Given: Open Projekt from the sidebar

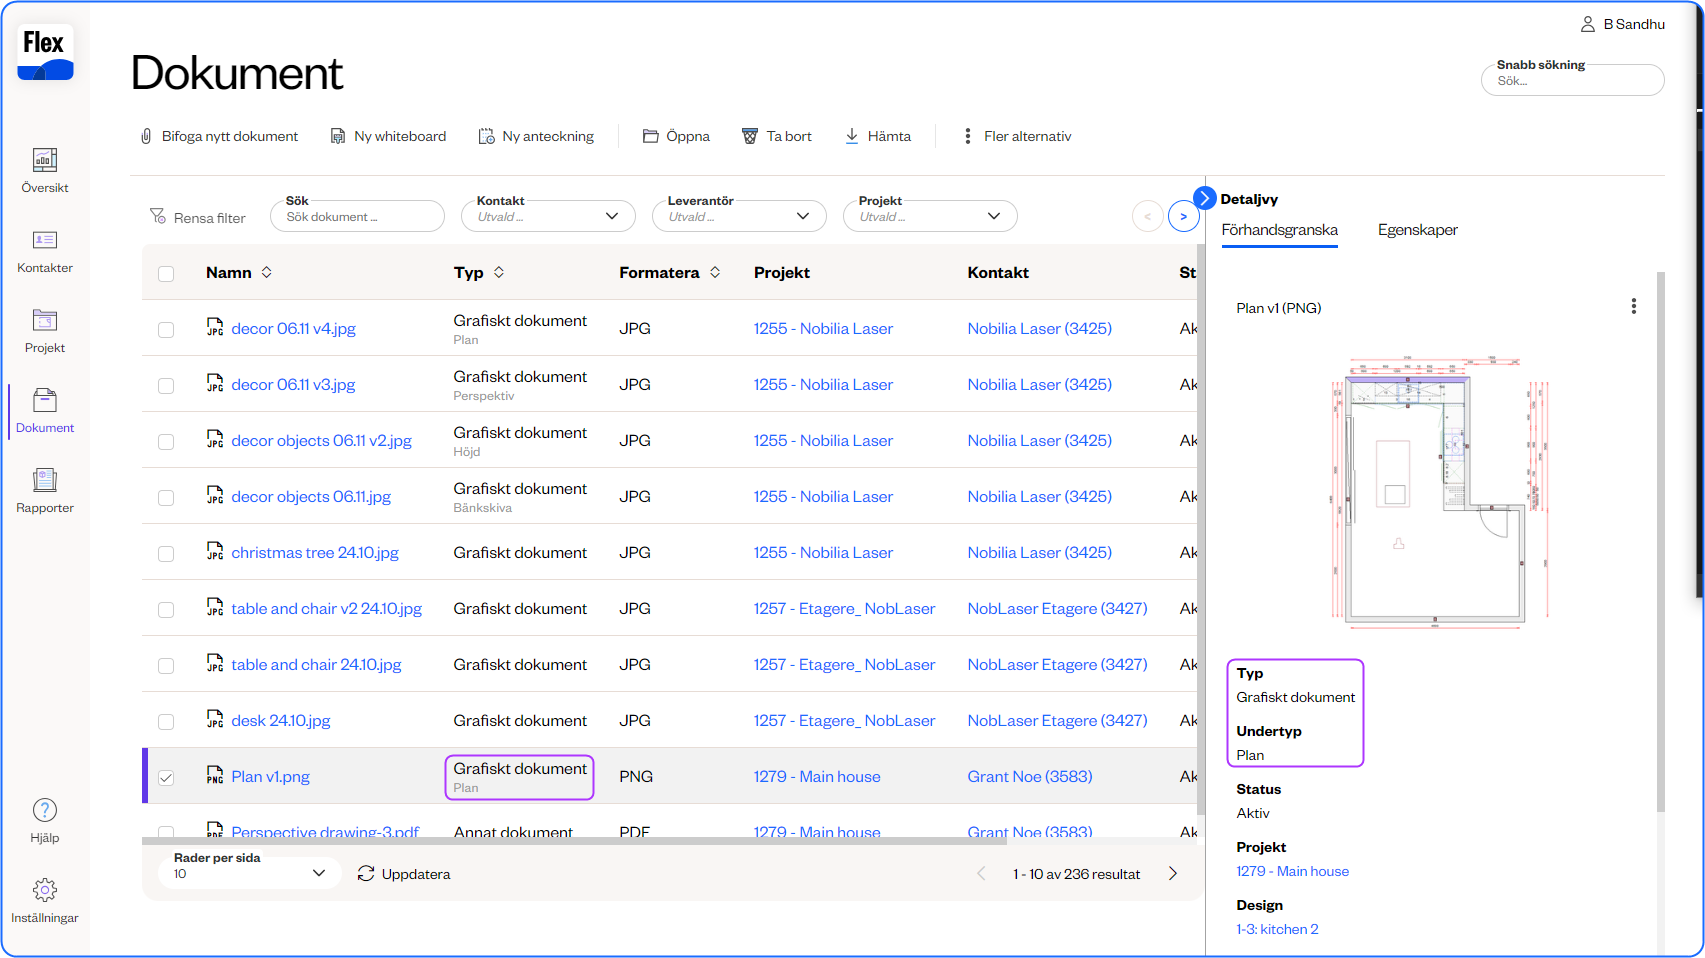Looking at the screenshot, I should coord(44,320).
